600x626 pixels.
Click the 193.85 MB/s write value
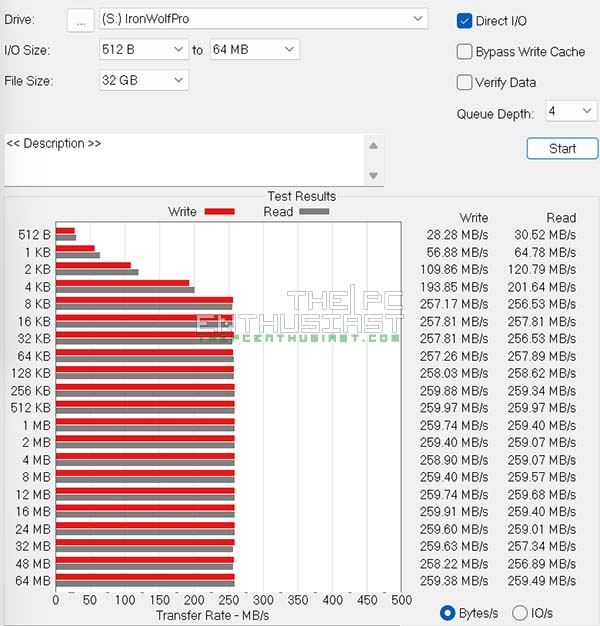click(454, 287)
